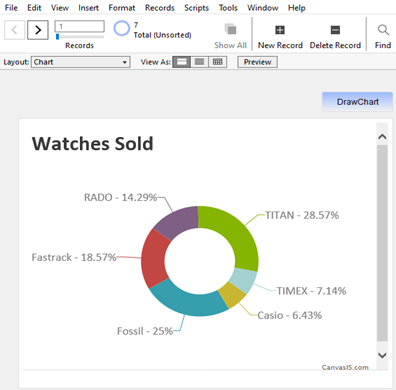Open Find with the magnifier icon
The image size is (396, 390).
383,30
